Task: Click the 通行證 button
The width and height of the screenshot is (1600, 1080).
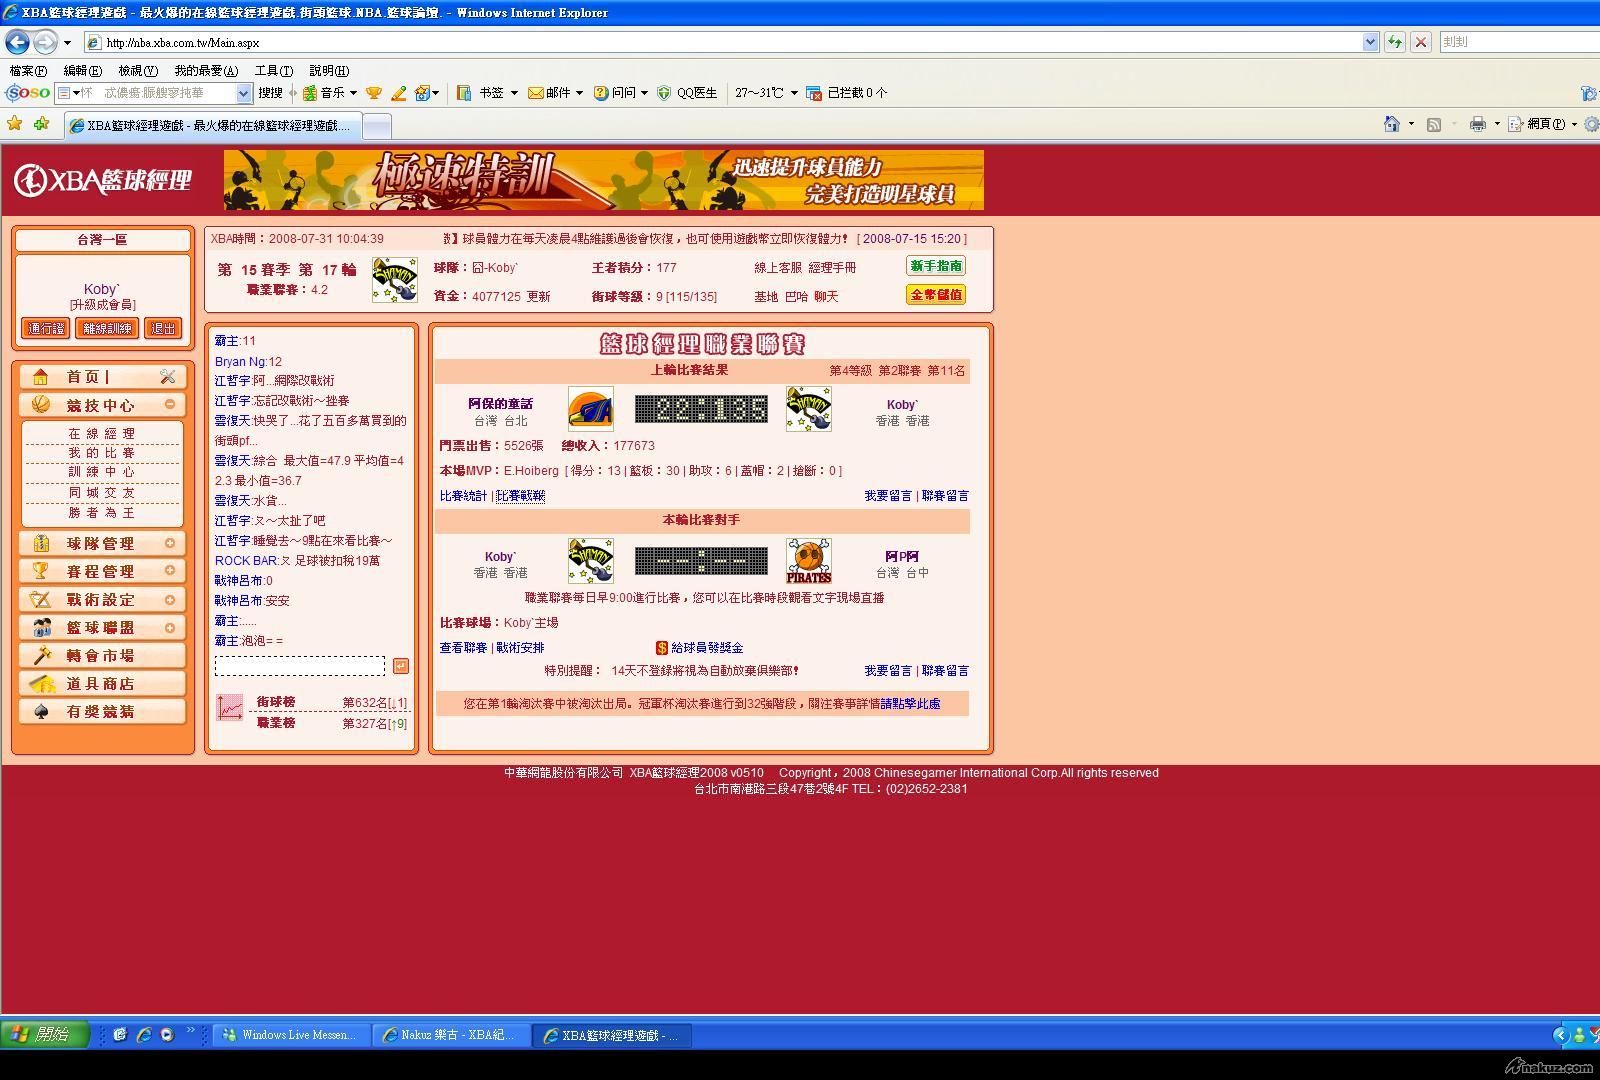Action: coord(46,328)
